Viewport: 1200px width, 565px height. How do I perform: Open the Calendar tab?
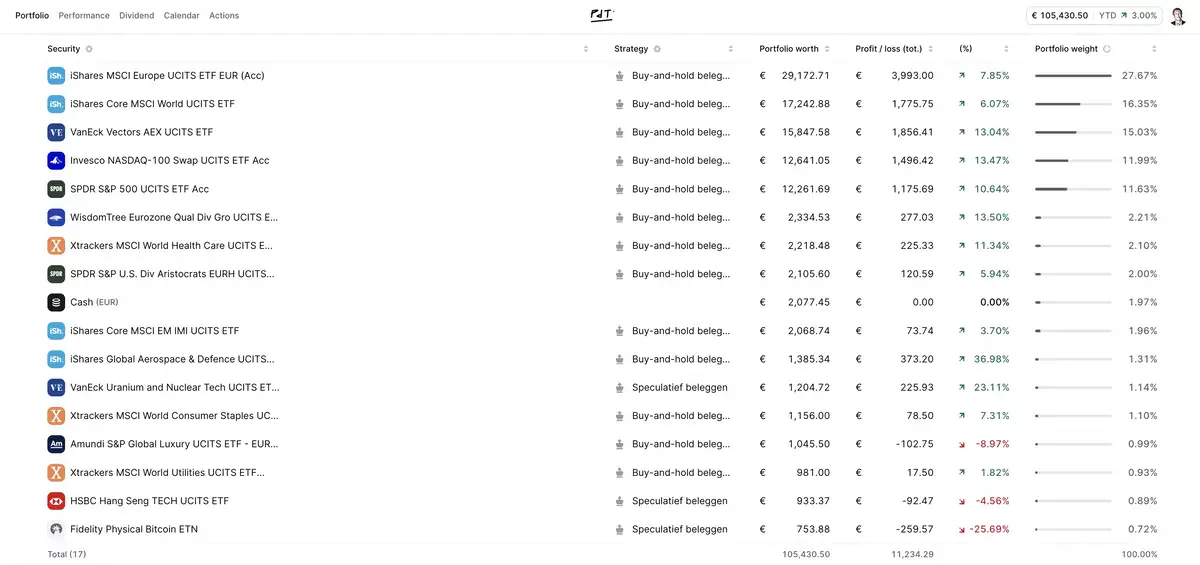click(181, 16)
